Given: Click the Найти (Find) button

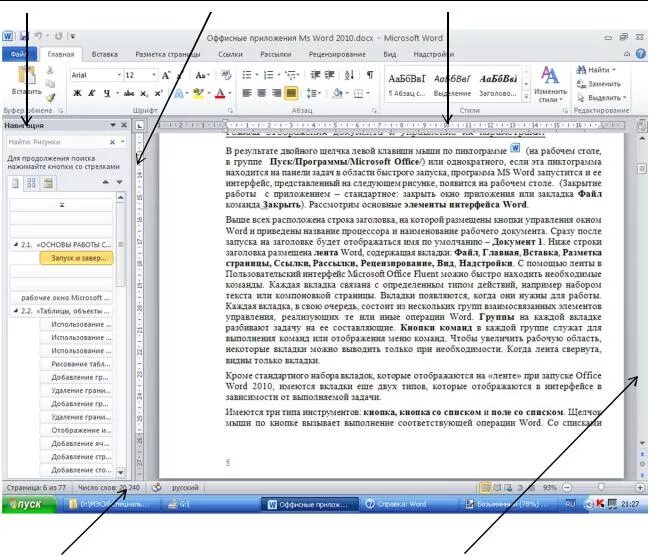Looking at the screenshot, I should (x=596, y=70).
